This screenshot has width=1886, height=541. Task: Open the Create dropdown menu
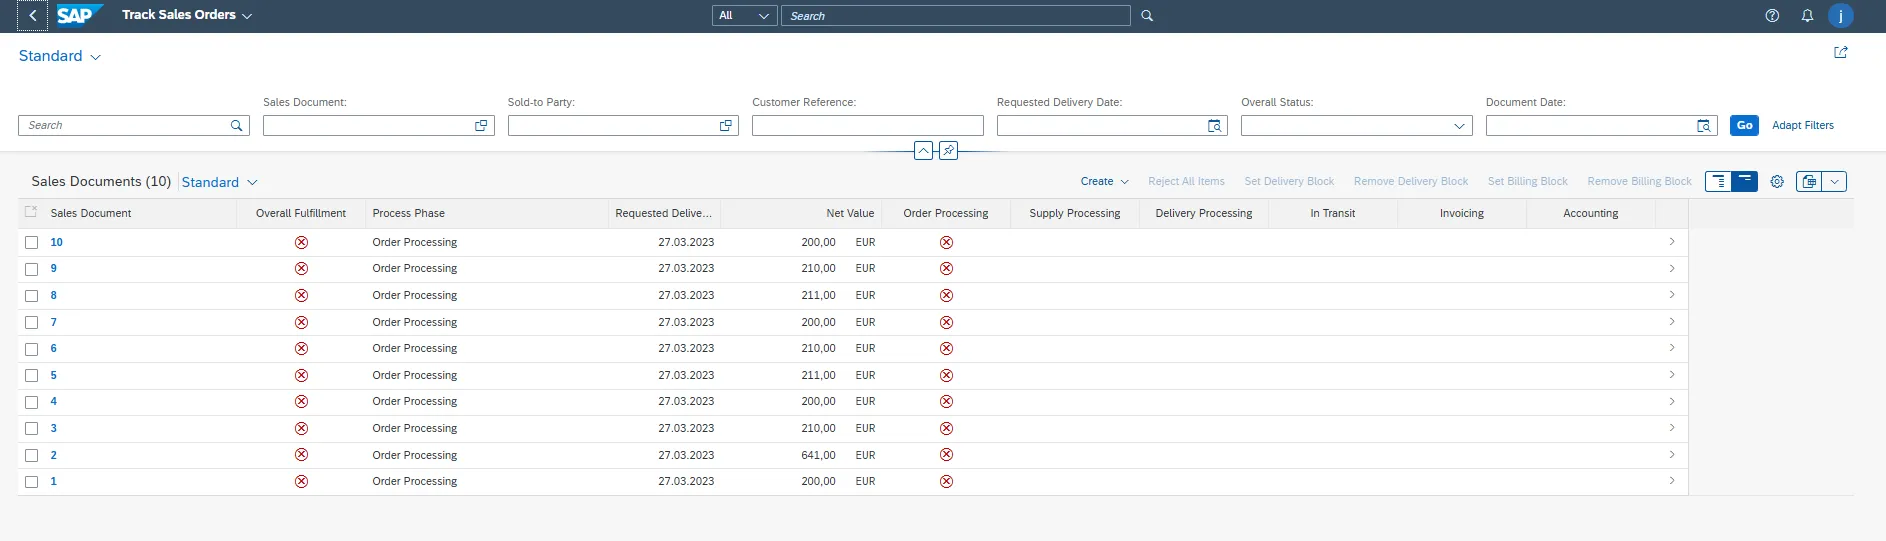(x=1104, y=182)
